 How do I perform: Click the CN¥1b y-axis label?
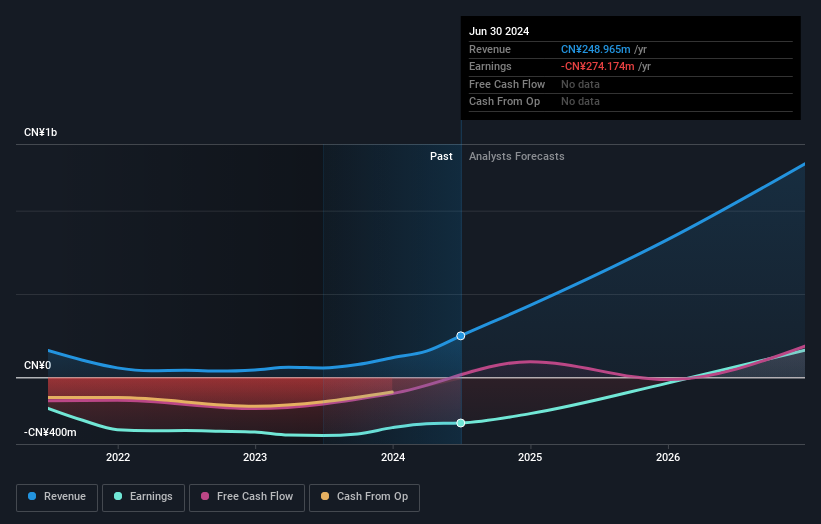click(x=40, y=132)
